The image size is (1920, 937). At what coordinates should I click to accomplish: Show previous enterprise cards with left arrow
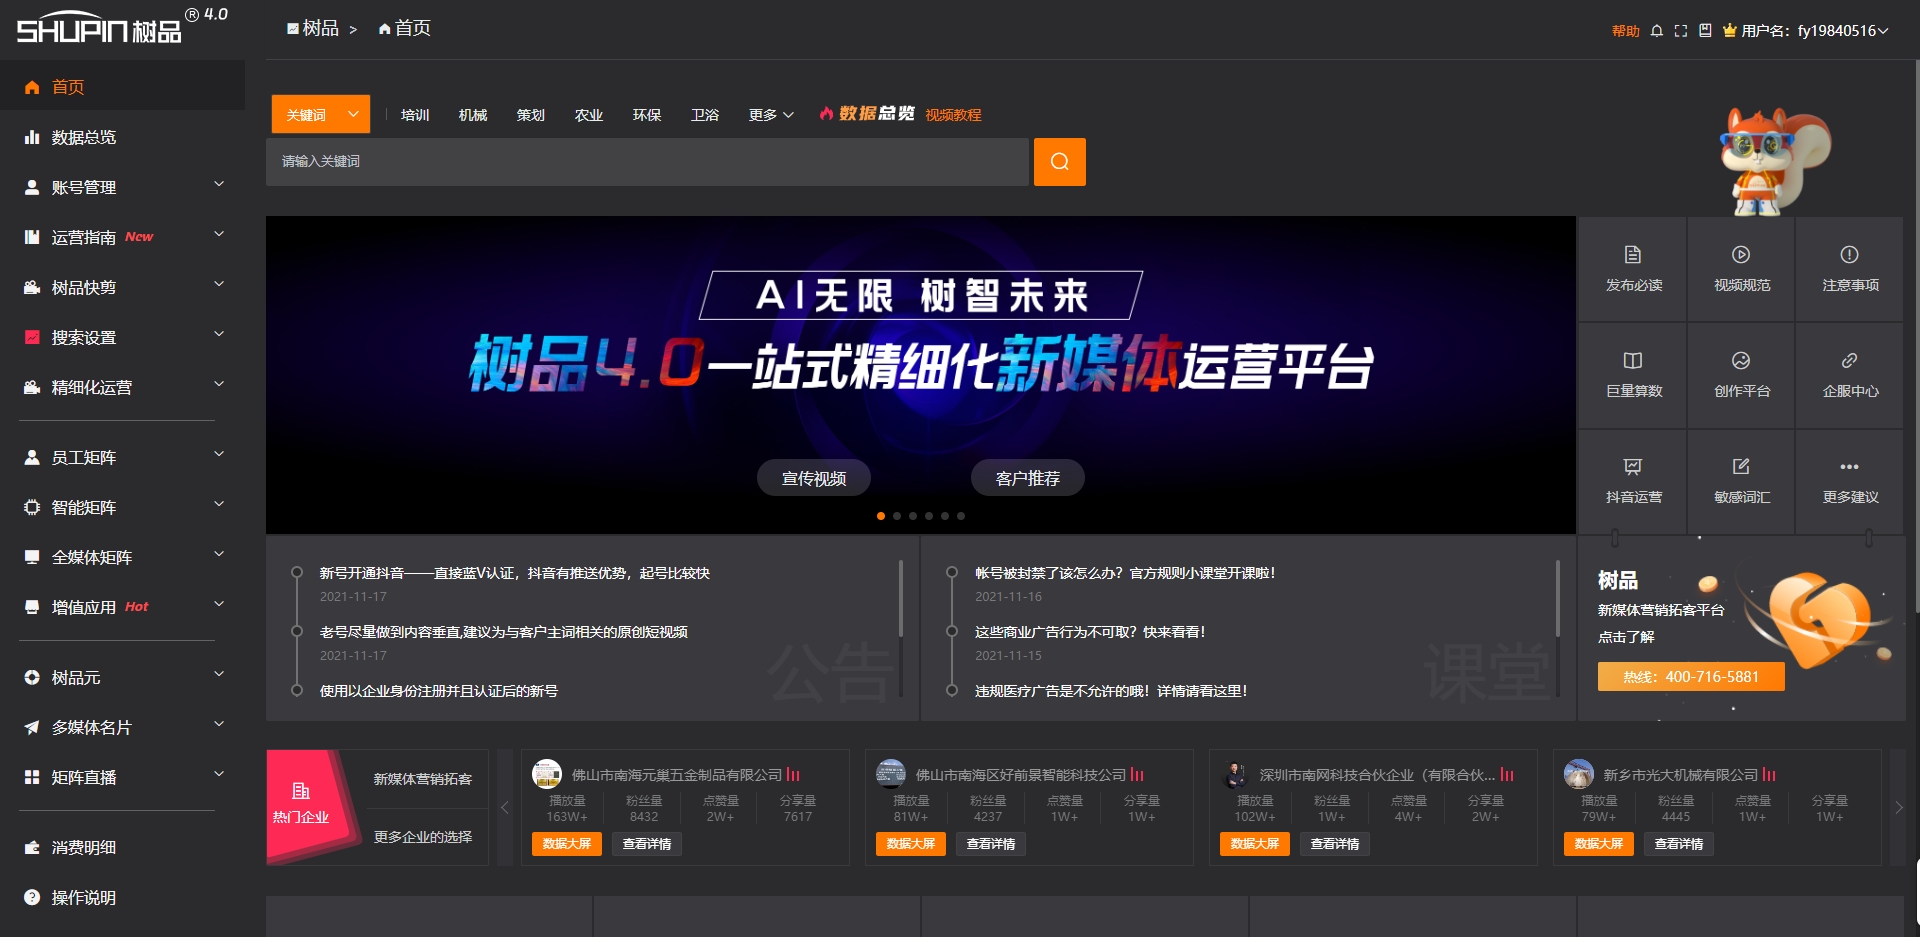pyautogui.click(x=505, y=807)
